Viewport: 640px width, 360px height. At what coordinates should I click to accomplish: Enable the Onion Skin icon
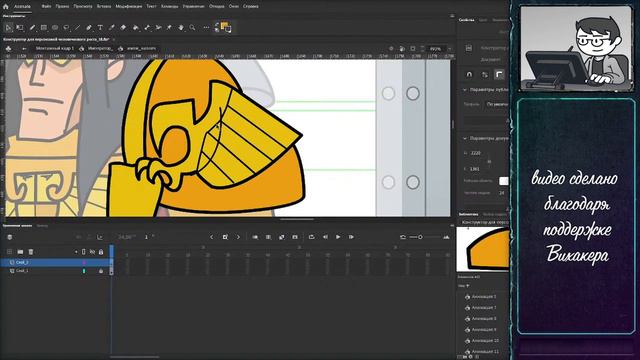click(255, 237)
